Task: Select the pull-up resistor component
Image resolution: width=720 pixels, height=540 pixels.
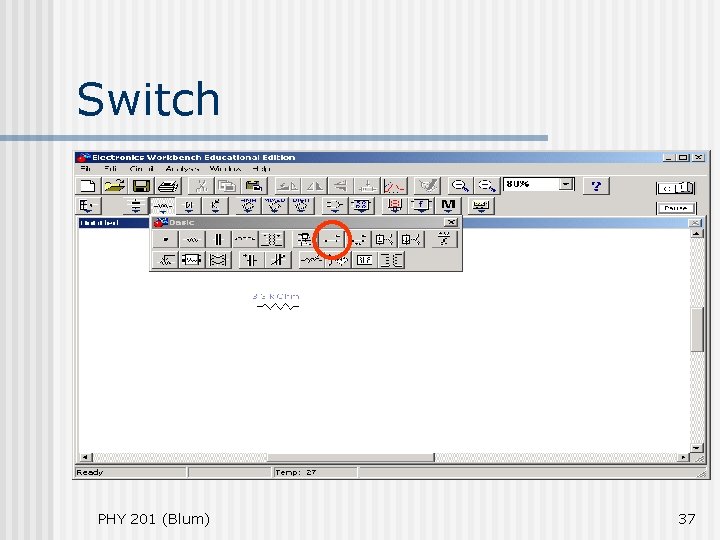Action: coord(444,239)
